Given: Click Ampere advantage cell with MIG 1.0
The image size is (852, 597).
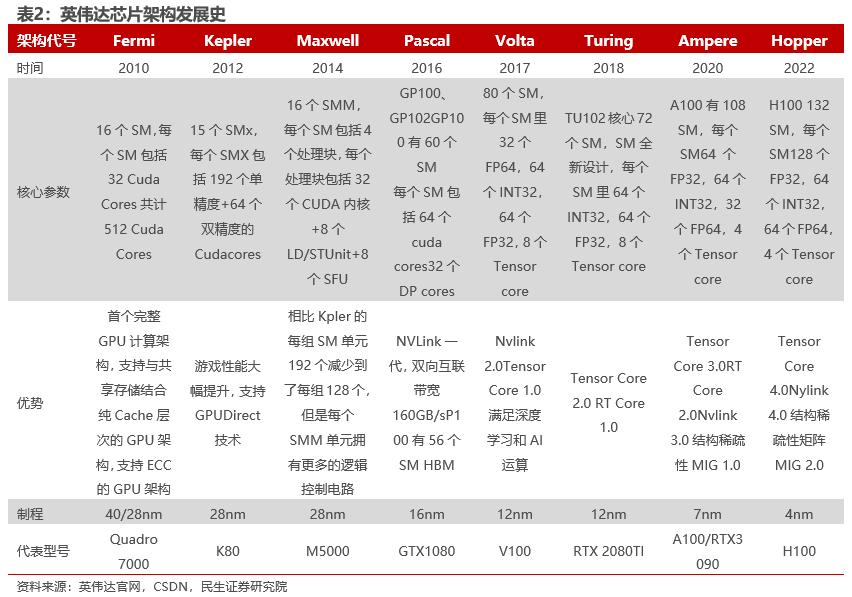Looking at the screenshot, I should [707, 403].
